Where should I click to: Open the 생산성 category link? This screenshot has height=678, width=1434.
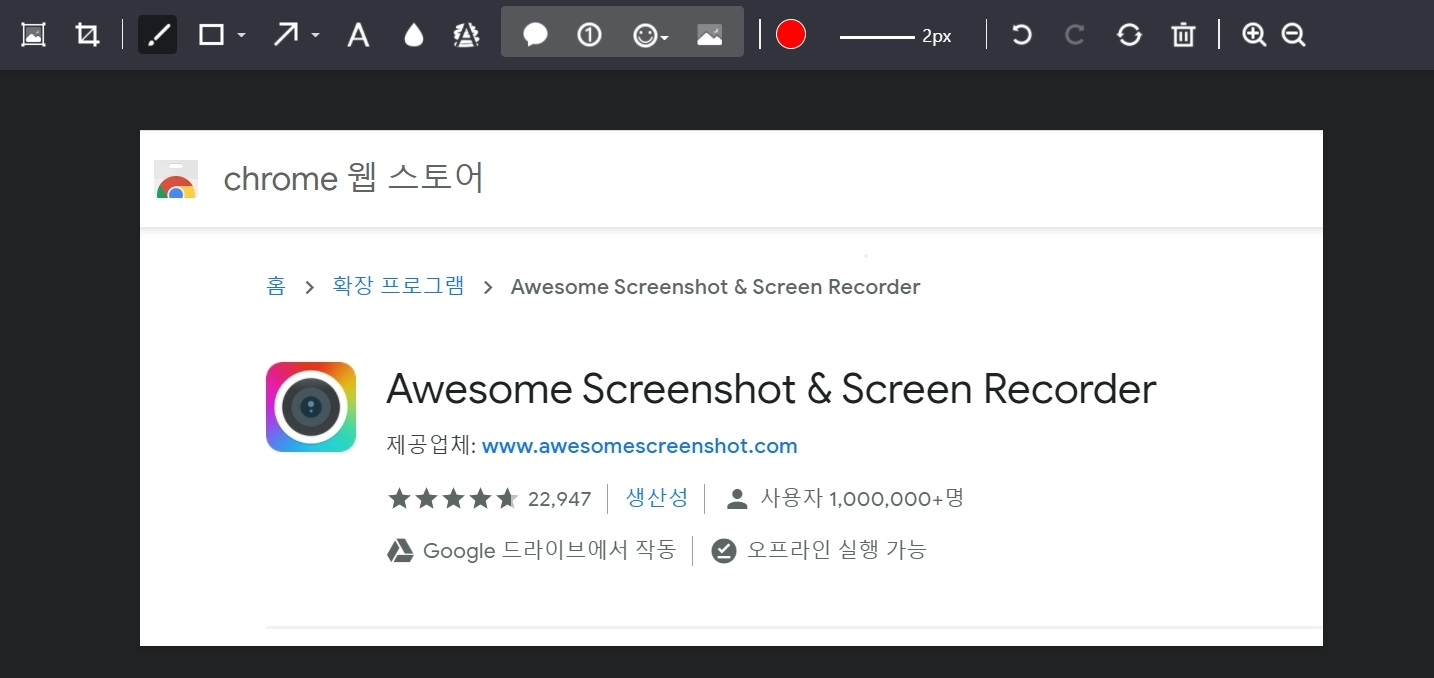click(x=657, y=498)
